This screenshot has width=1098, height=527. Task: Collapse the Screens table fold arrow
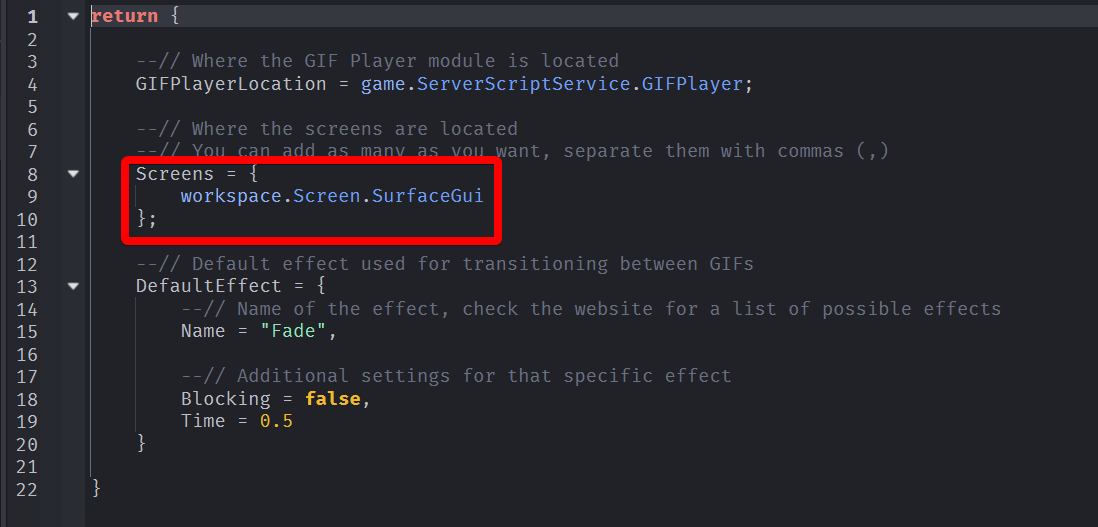point(72,173)
